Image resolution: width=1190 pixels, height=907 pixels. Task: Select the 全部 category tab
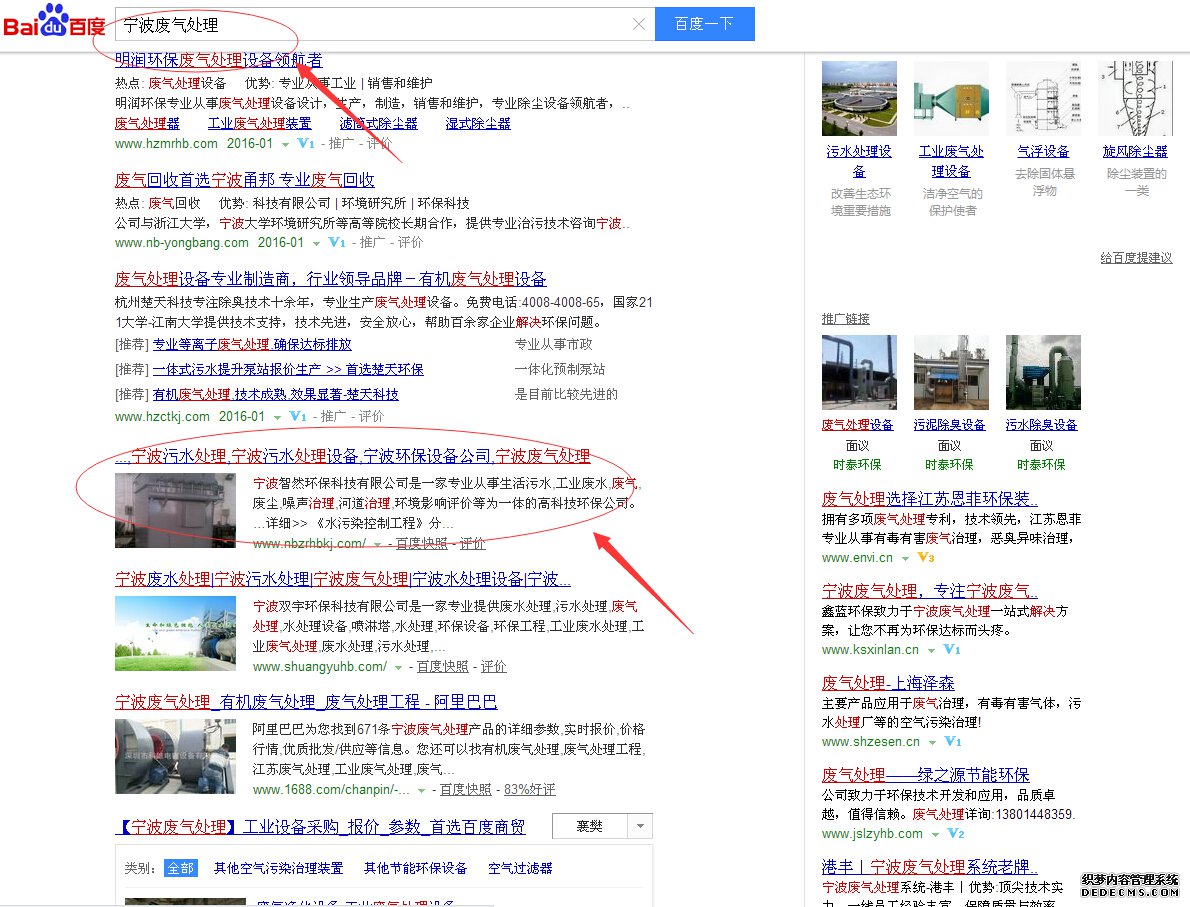tap(181, 868)
